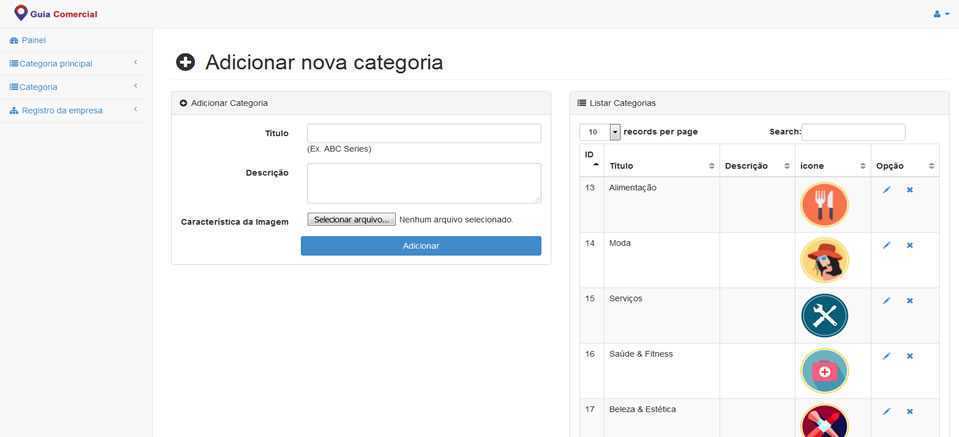Click the Guia Comercial logo icon
Screen dimensions: 959x437
pyautogui.click(x=21, y=13)
